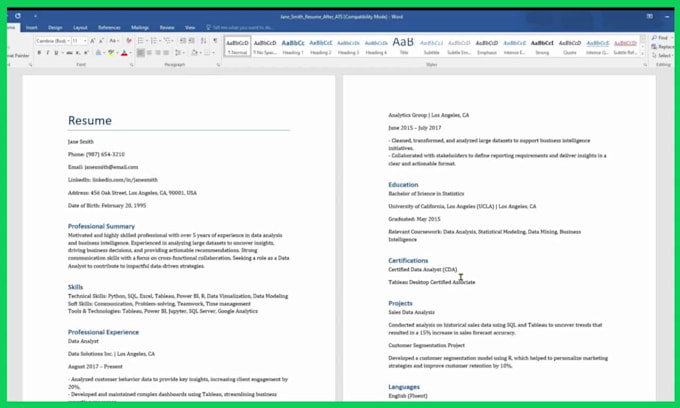
Task: Click the Shading paint bucket icon
Action: click(x=194, y=53)
